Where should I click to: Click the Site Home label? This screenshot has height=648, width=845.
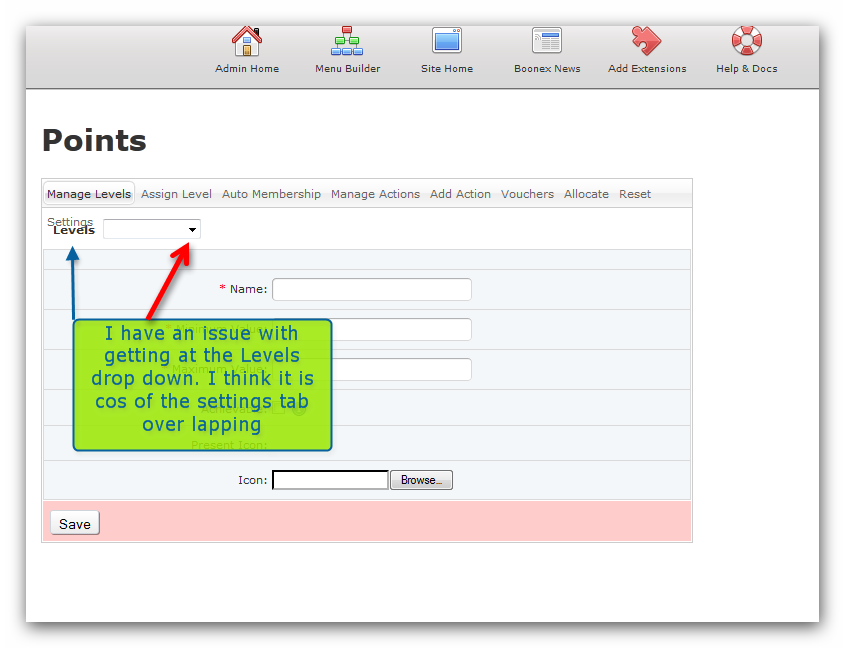click(x=447, y=68)
